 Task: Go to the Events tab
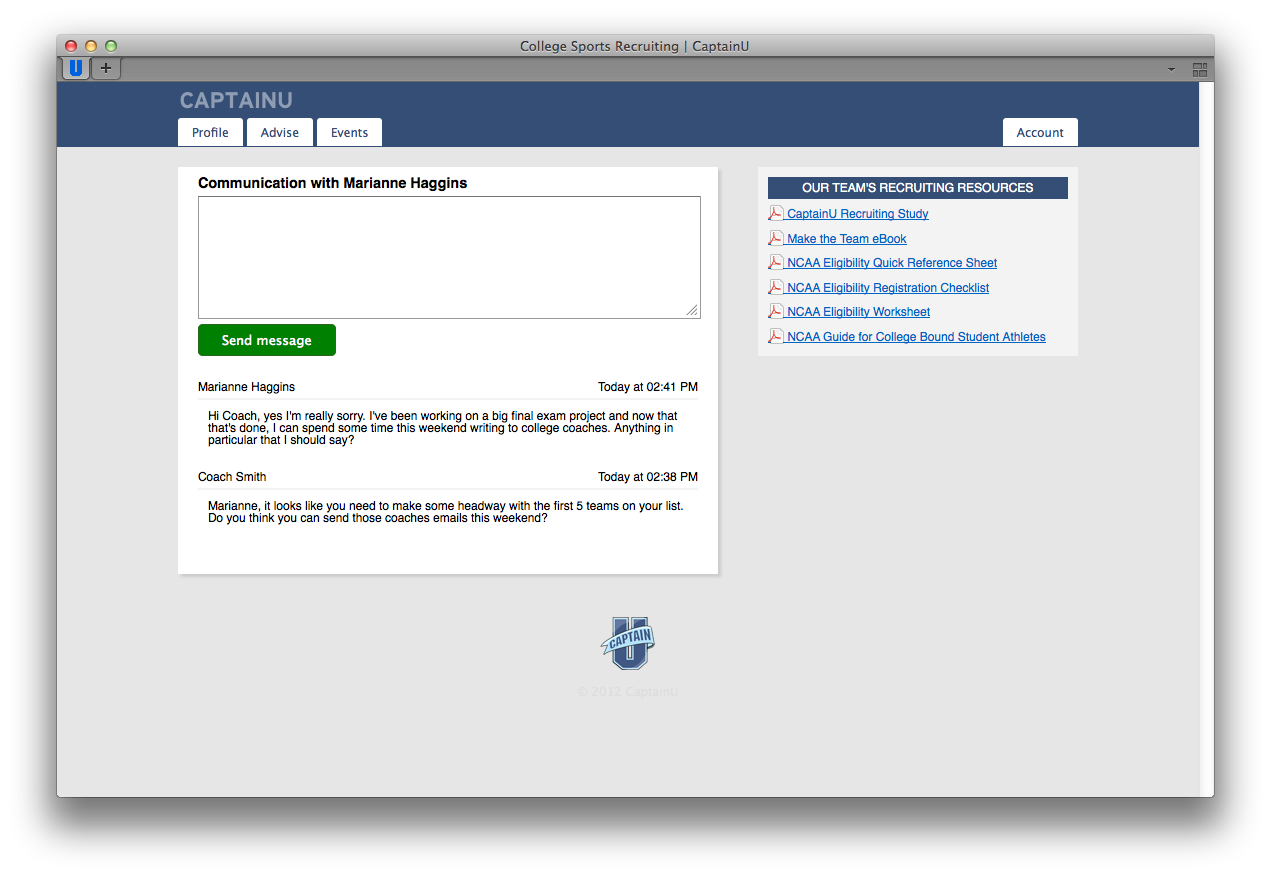[x=349, y=132]
